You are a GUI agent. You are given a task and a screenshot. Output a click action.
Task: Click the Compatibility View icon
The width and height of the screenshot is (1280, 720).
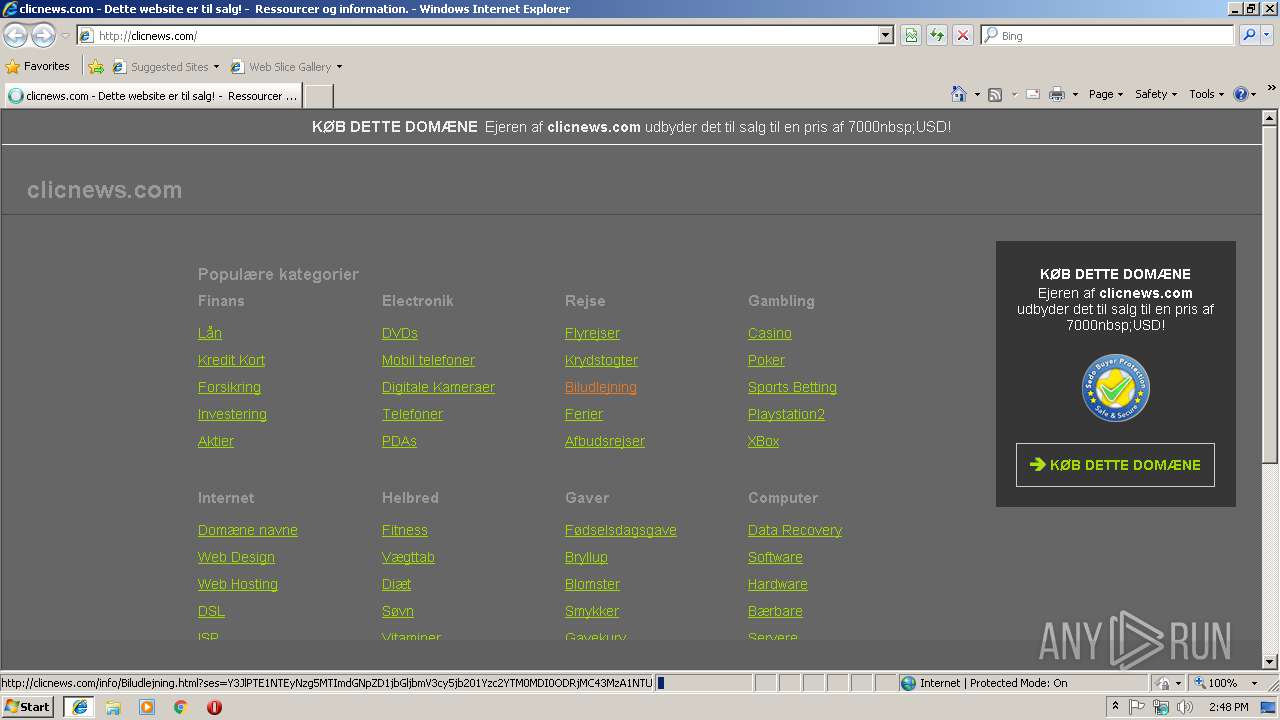click(911, 35)
